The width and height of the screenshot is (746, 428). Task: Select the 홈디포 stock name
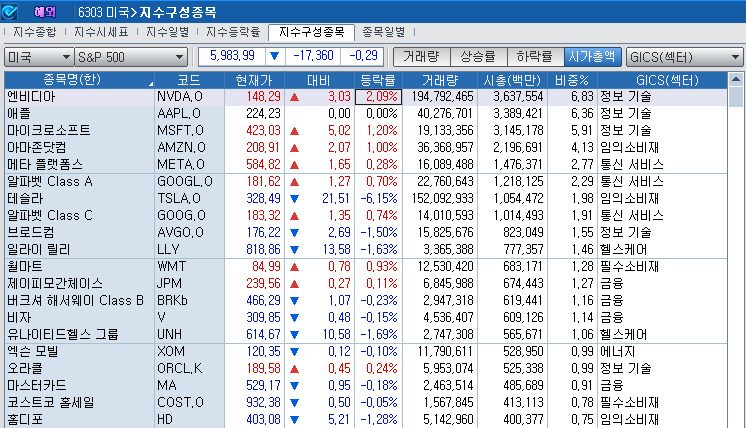pos(25,420)
